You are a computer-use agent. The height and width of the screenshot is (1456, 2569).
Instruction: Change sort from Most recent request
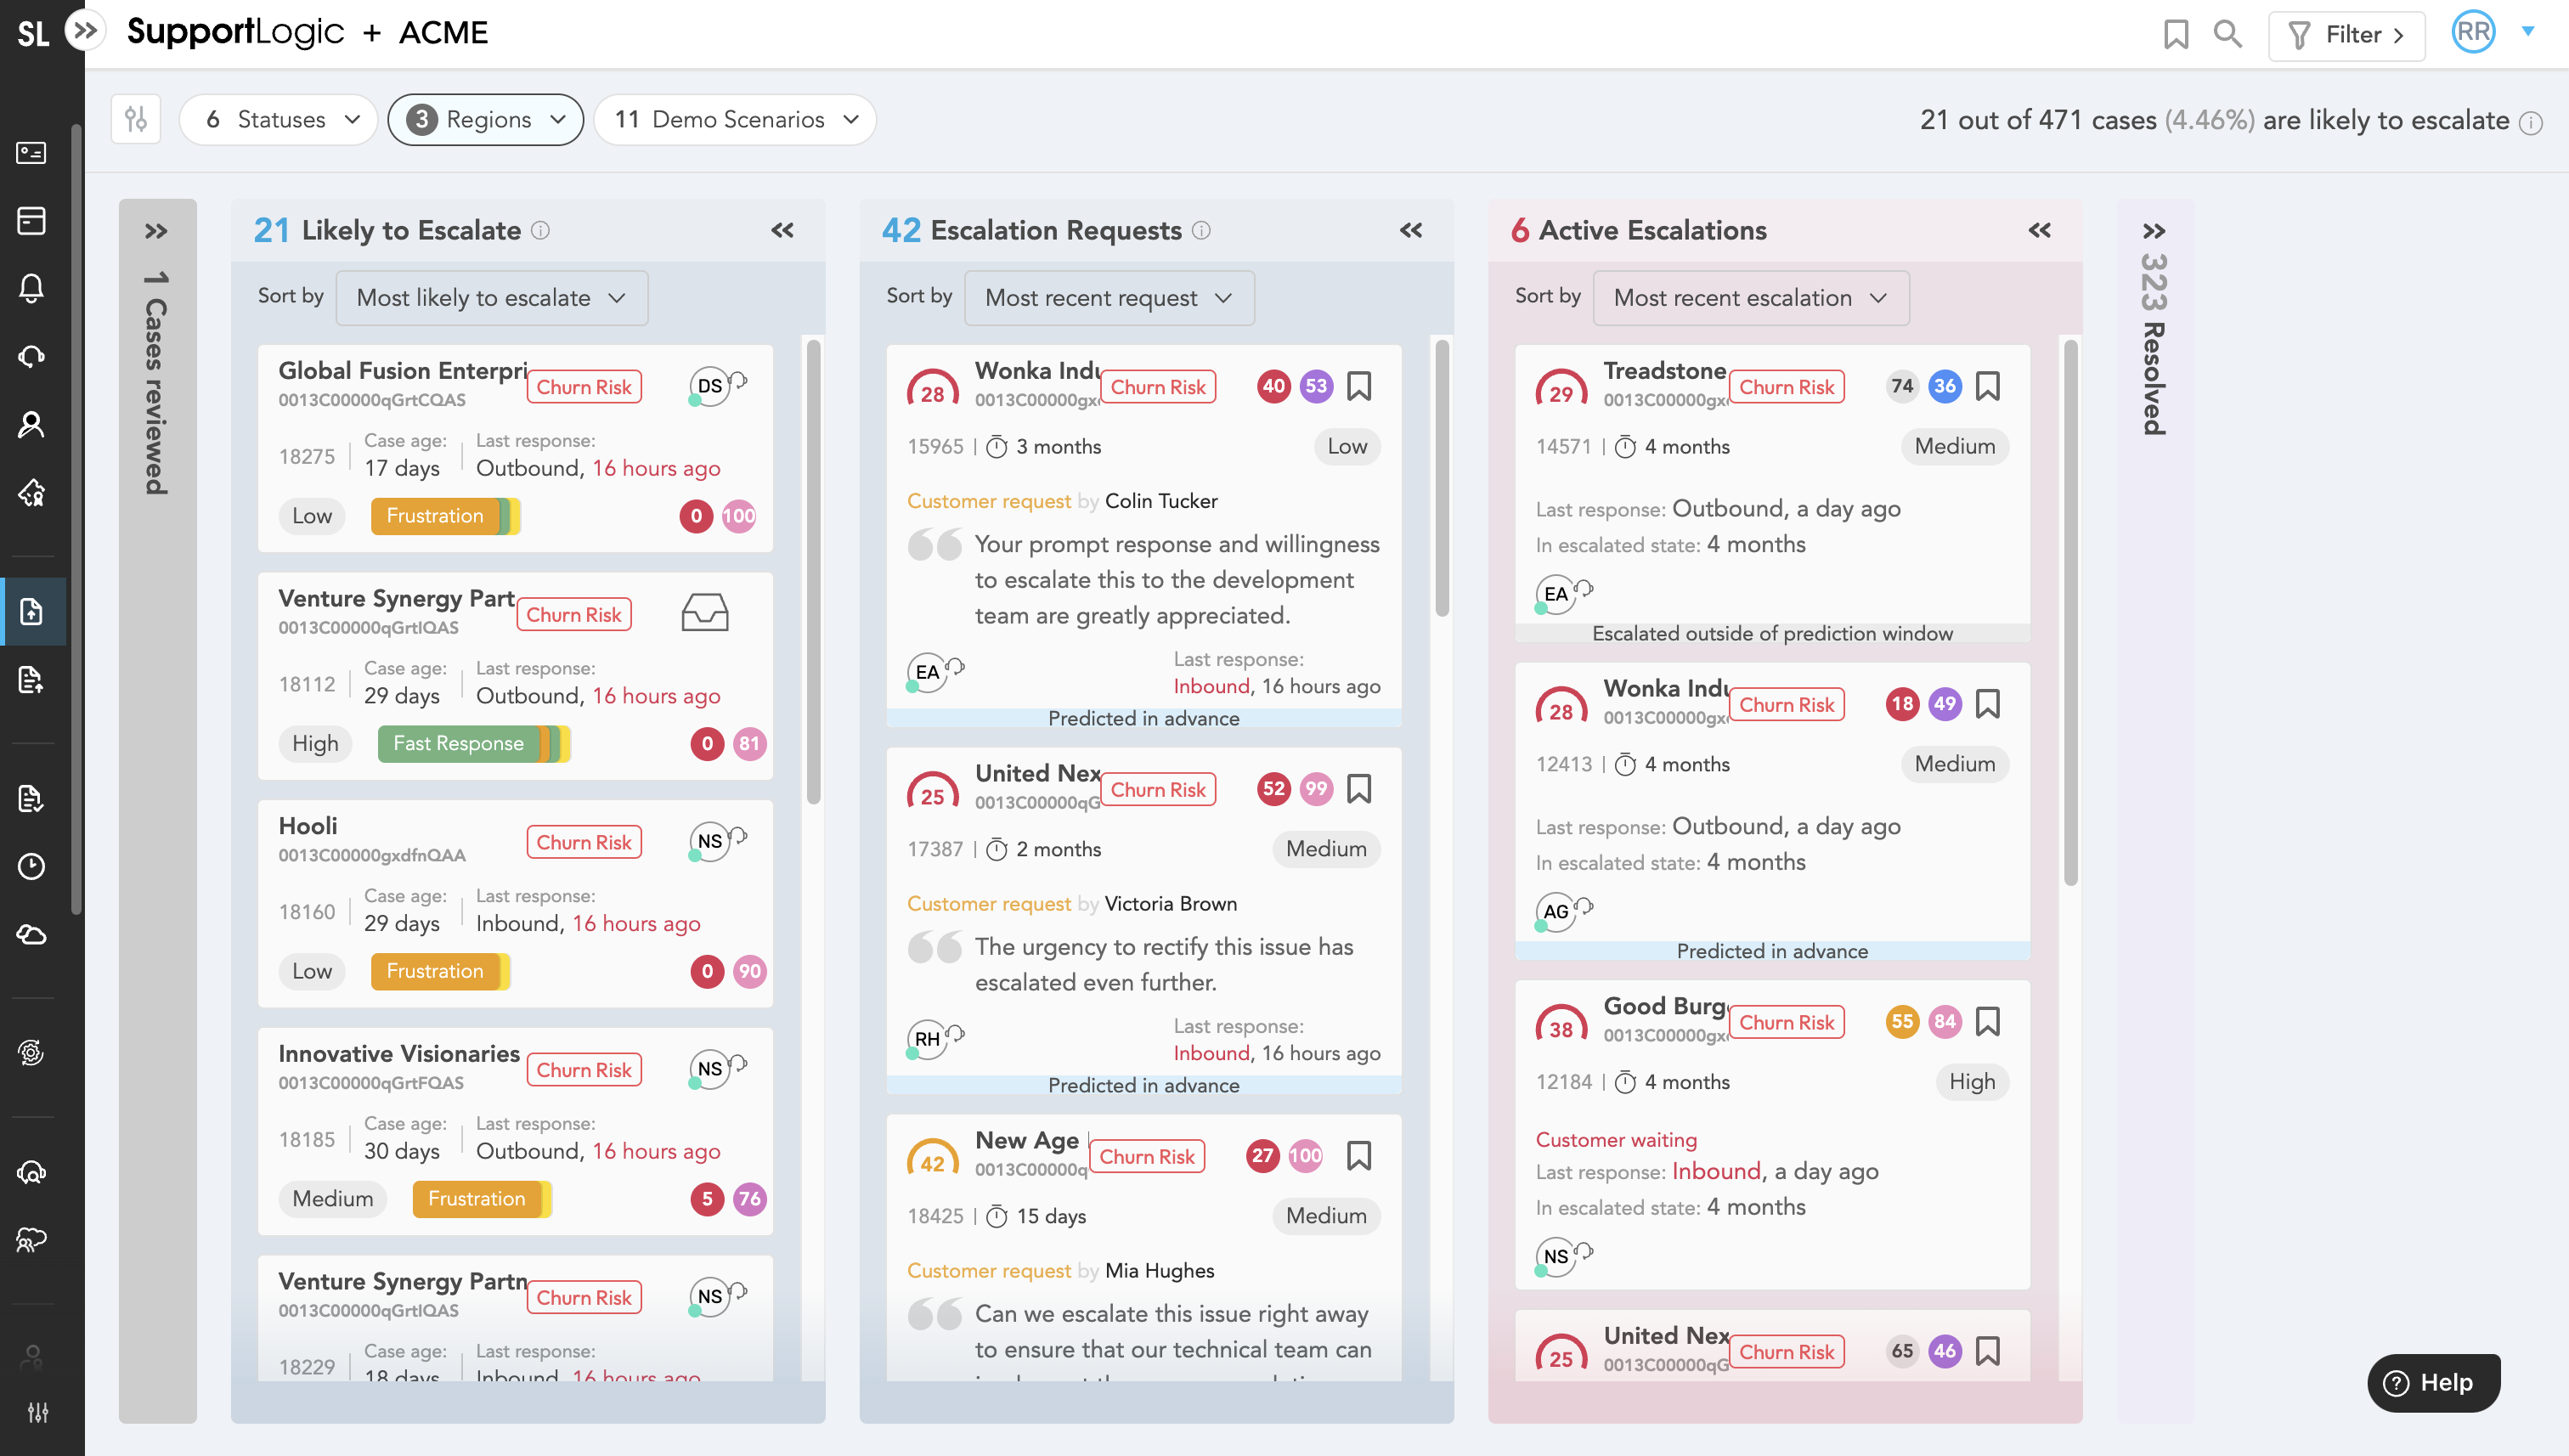(x=1109, y=298)
